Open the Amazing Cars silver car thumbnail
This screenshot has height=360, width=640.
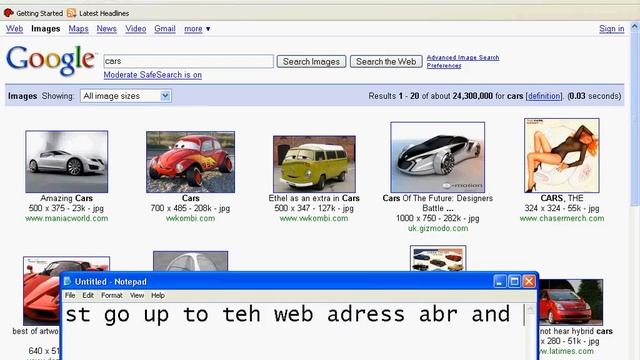pos(67,162)
